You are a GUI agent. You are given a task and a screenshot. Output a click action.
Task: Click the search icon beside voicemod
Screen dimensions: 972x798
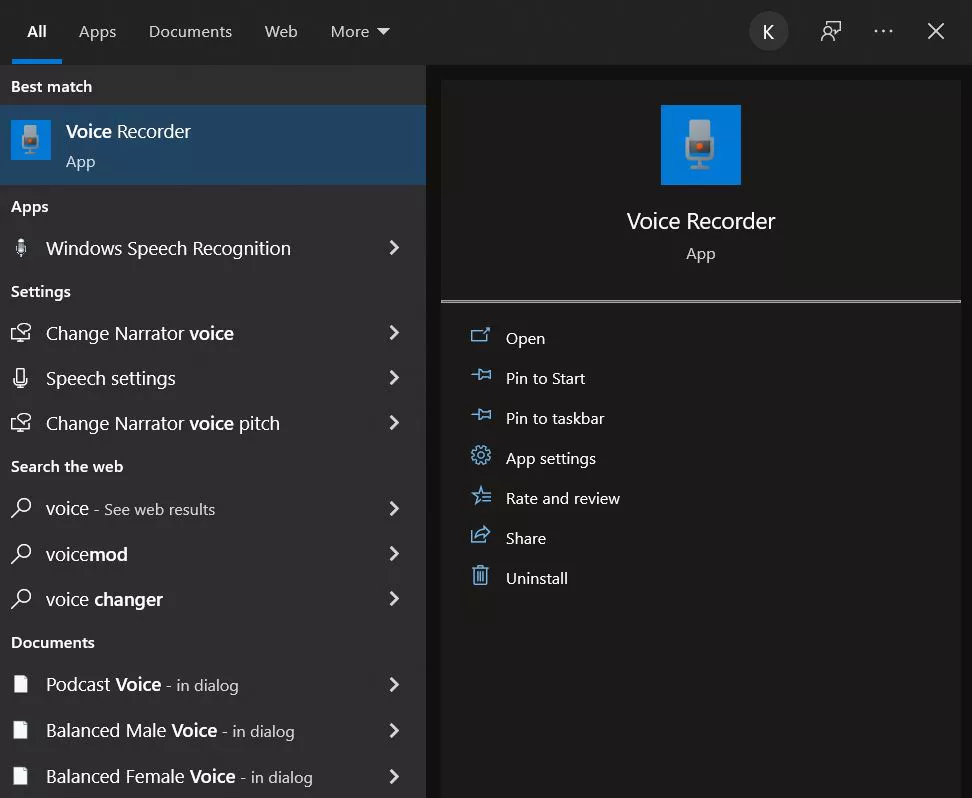(21, 554)
